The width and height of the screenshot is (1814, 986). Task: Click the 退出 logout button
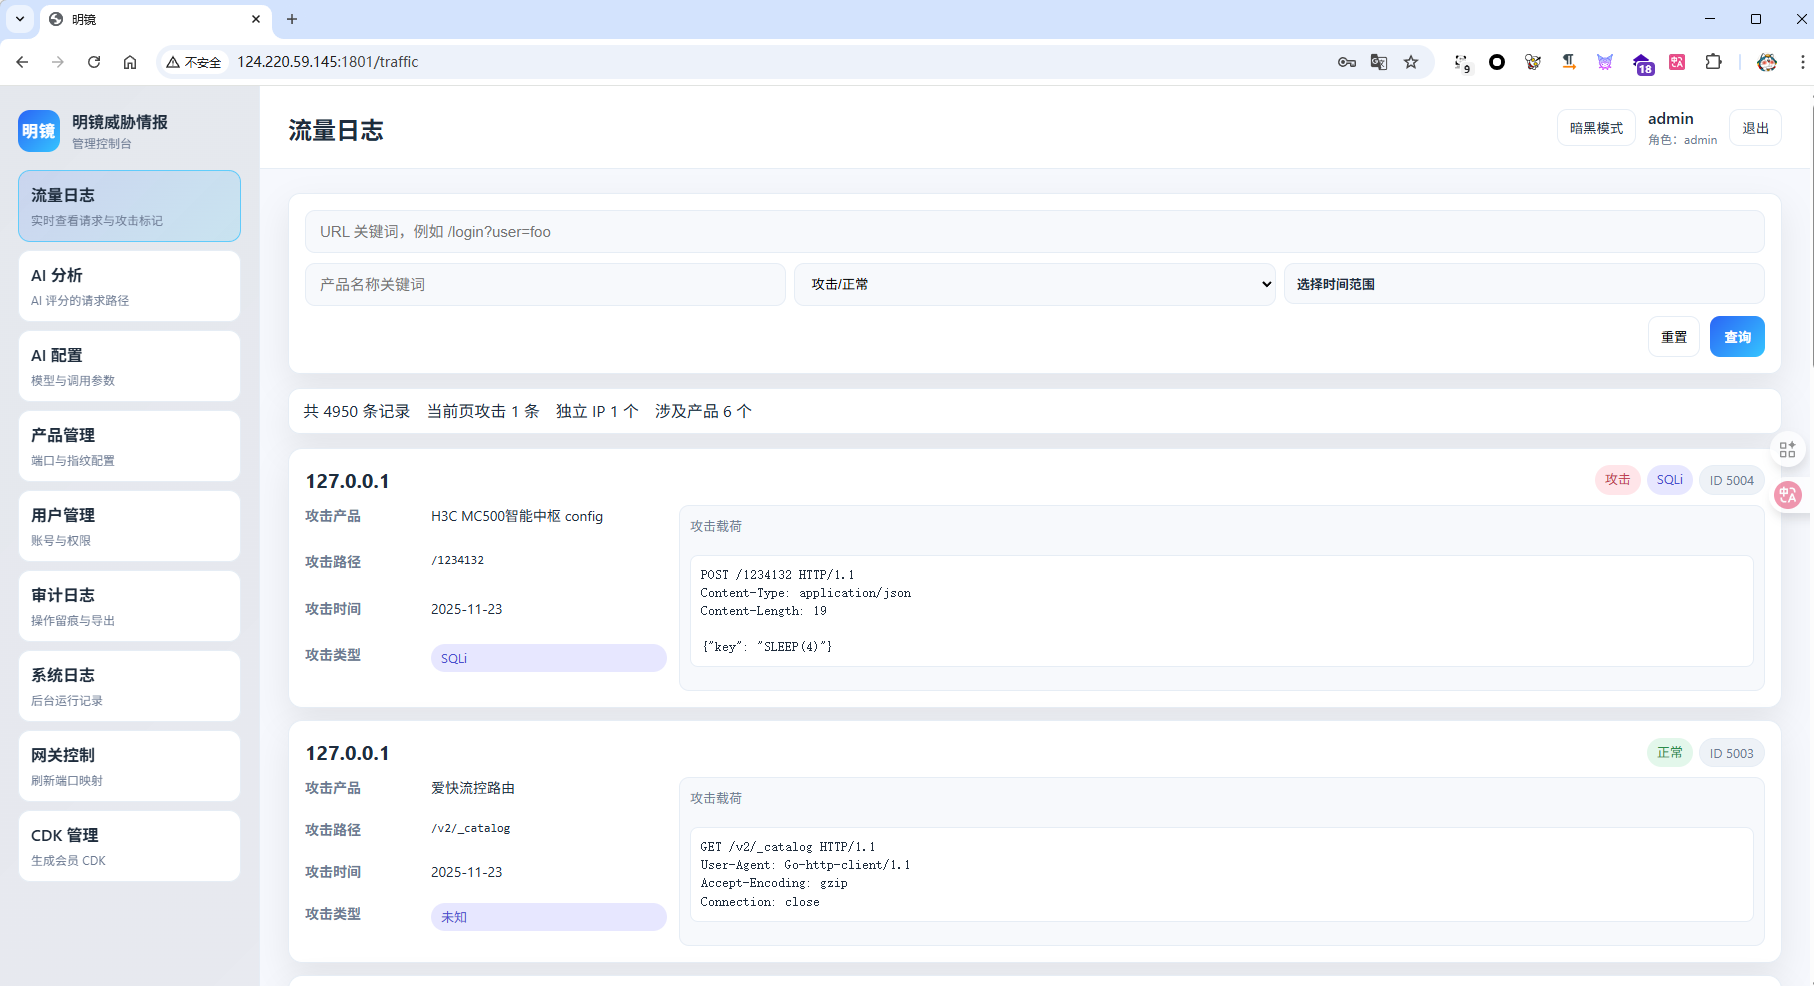(x=1756, y=128)
